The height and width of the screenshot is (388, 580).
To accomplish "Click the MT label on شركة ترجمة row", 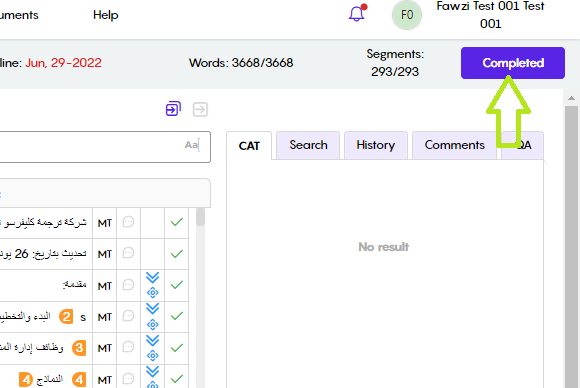I will (x=105, y=223).
